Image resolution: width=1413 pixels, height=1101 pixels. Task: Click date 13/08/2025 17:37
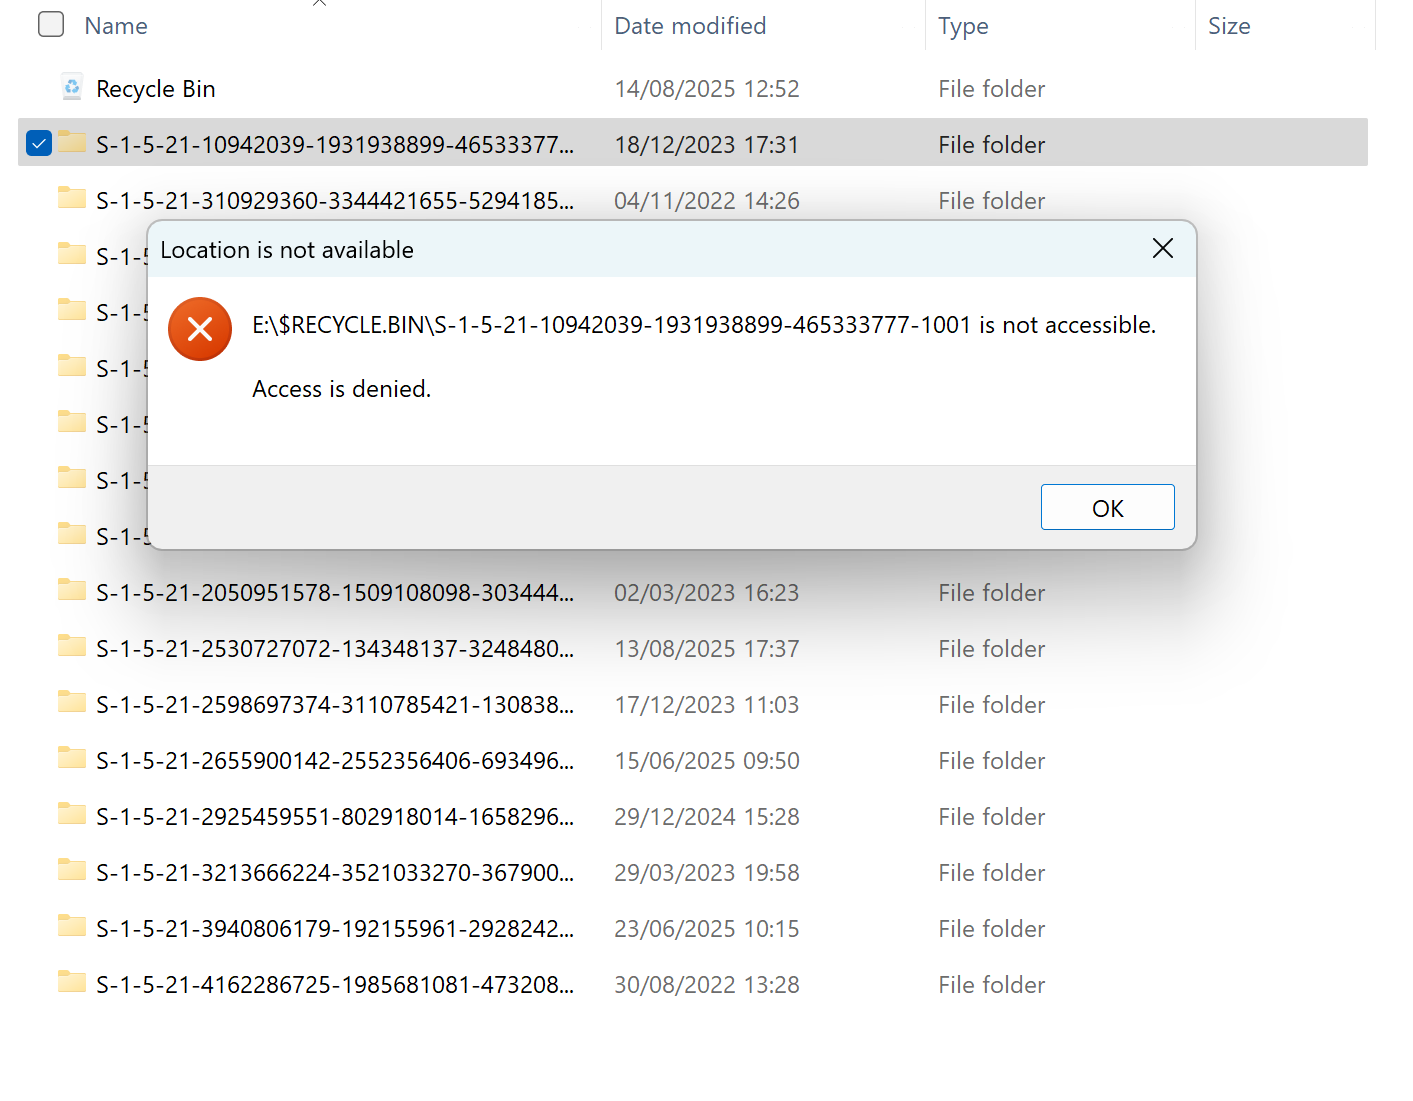pos(707,649)
